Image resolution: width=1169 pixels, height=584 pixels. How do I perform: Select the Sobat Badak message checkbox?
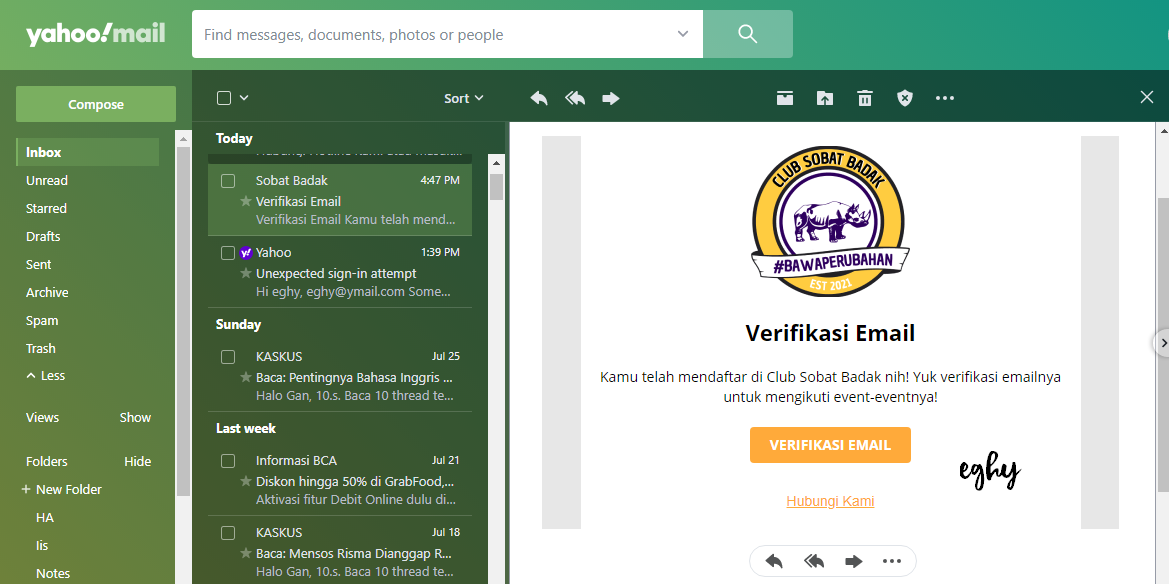[x=228, y=180]
